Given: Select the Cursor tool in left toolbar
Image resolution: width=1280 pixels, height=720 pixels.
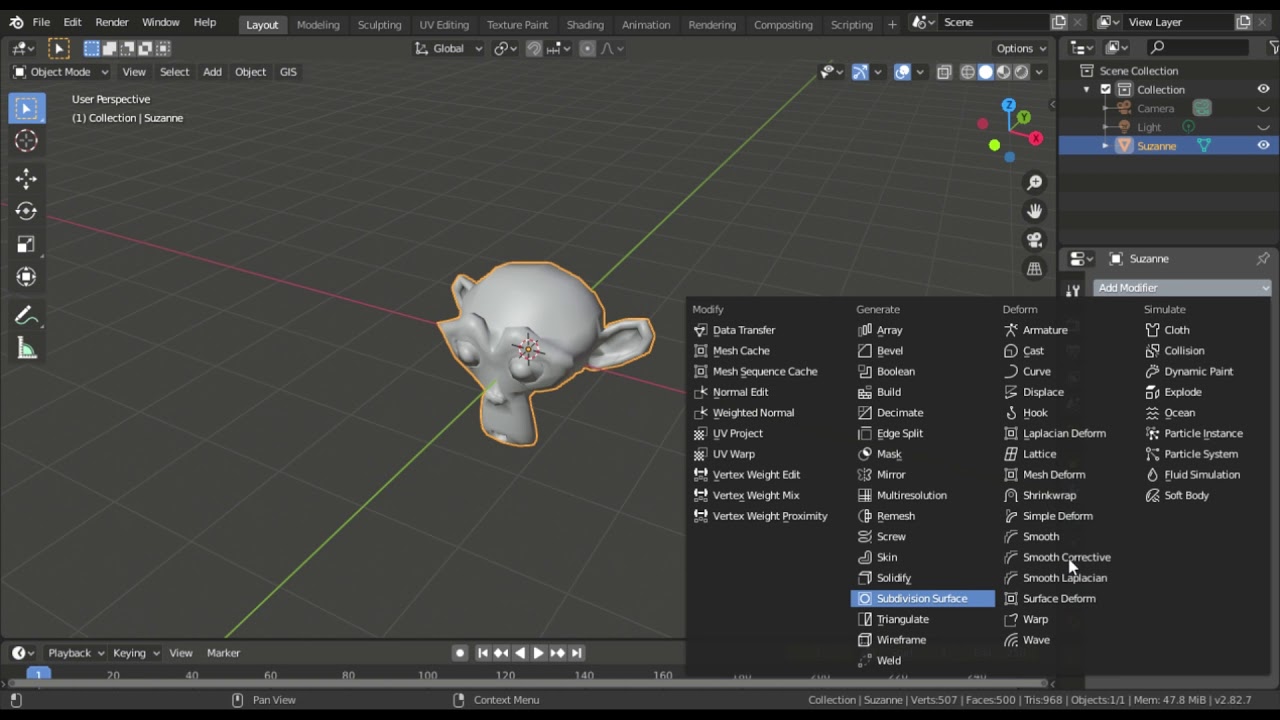Looking at the screenshot, I should pos(26,141).
